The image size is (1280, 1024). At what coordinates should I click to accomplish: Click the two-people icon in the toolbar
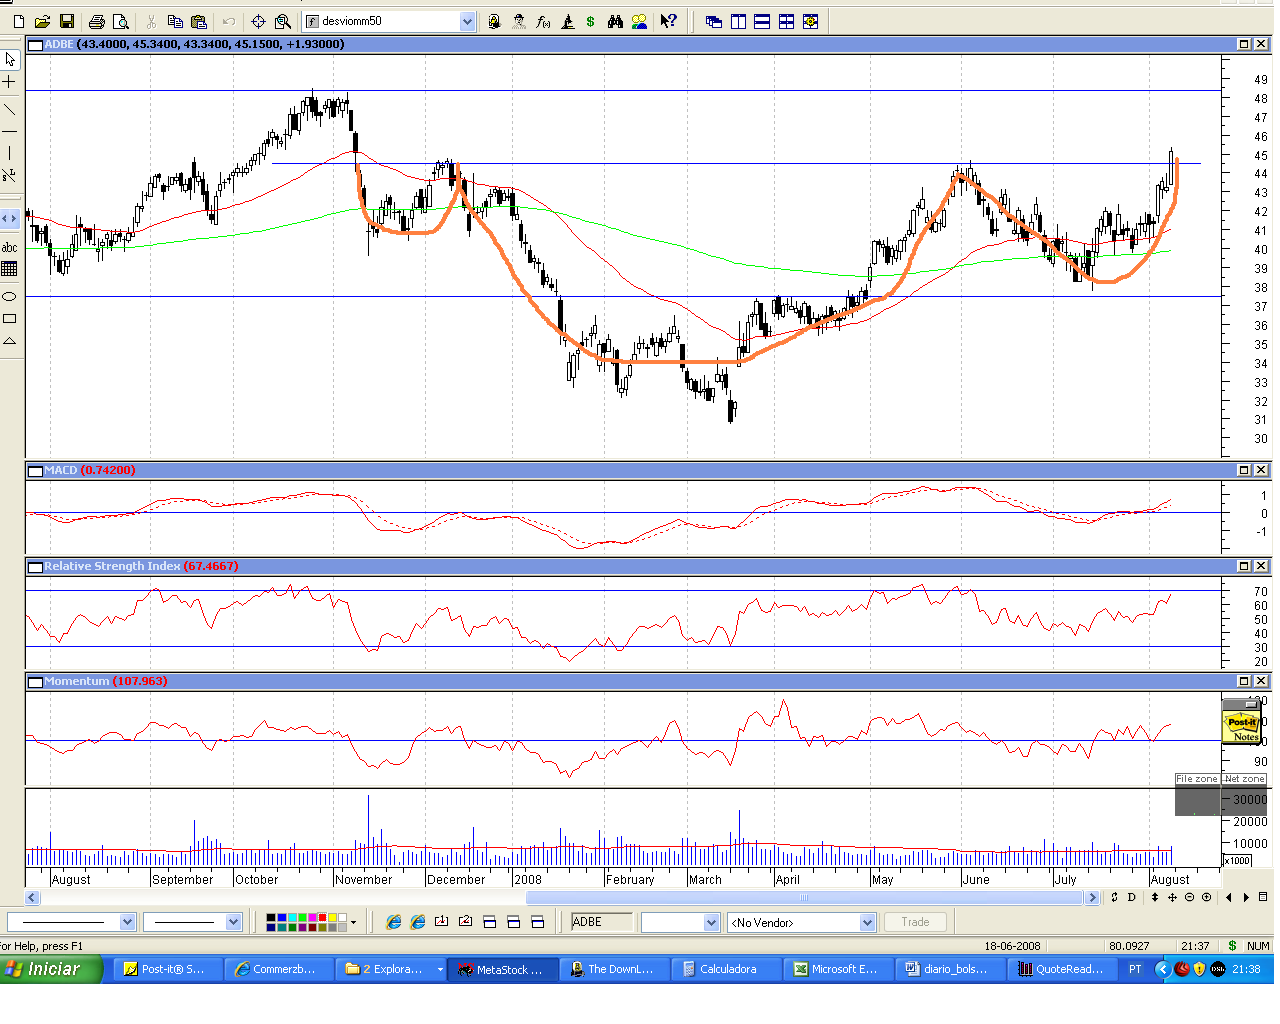point(639,21)
